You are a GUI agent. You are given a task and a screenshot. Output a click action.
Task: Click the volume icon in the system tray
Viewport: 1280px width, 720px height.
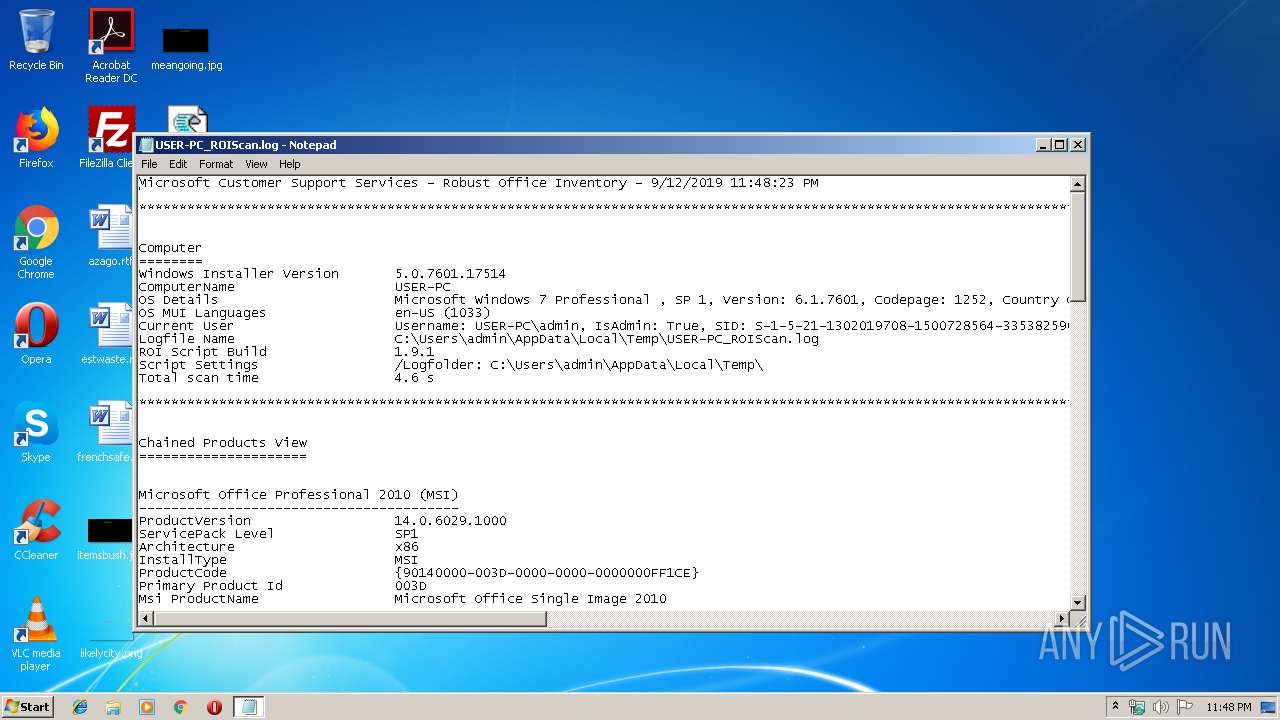coord(1160,707)
